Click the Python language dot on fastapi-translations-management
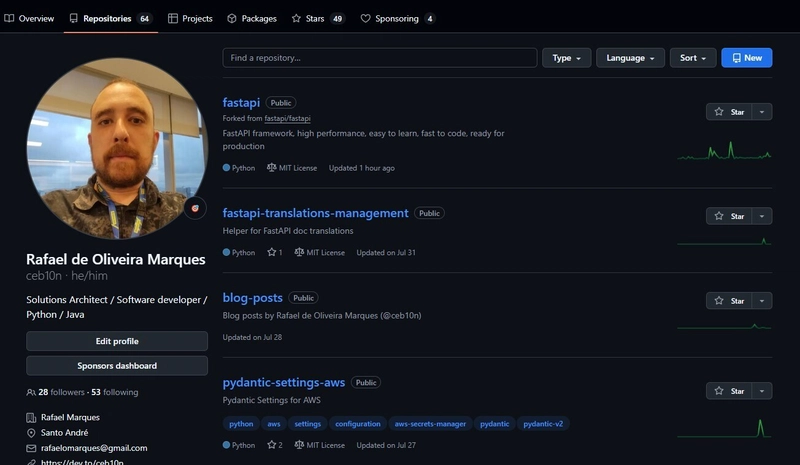The height and width of the screenshot is (465, 800). point(226,252)
